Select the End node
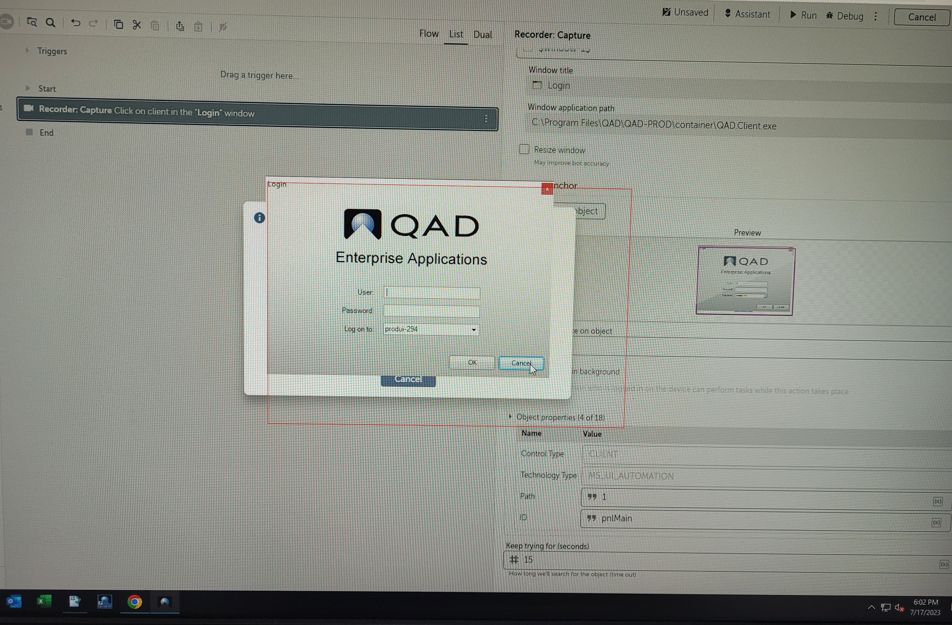952x625 pixels. 40,132
